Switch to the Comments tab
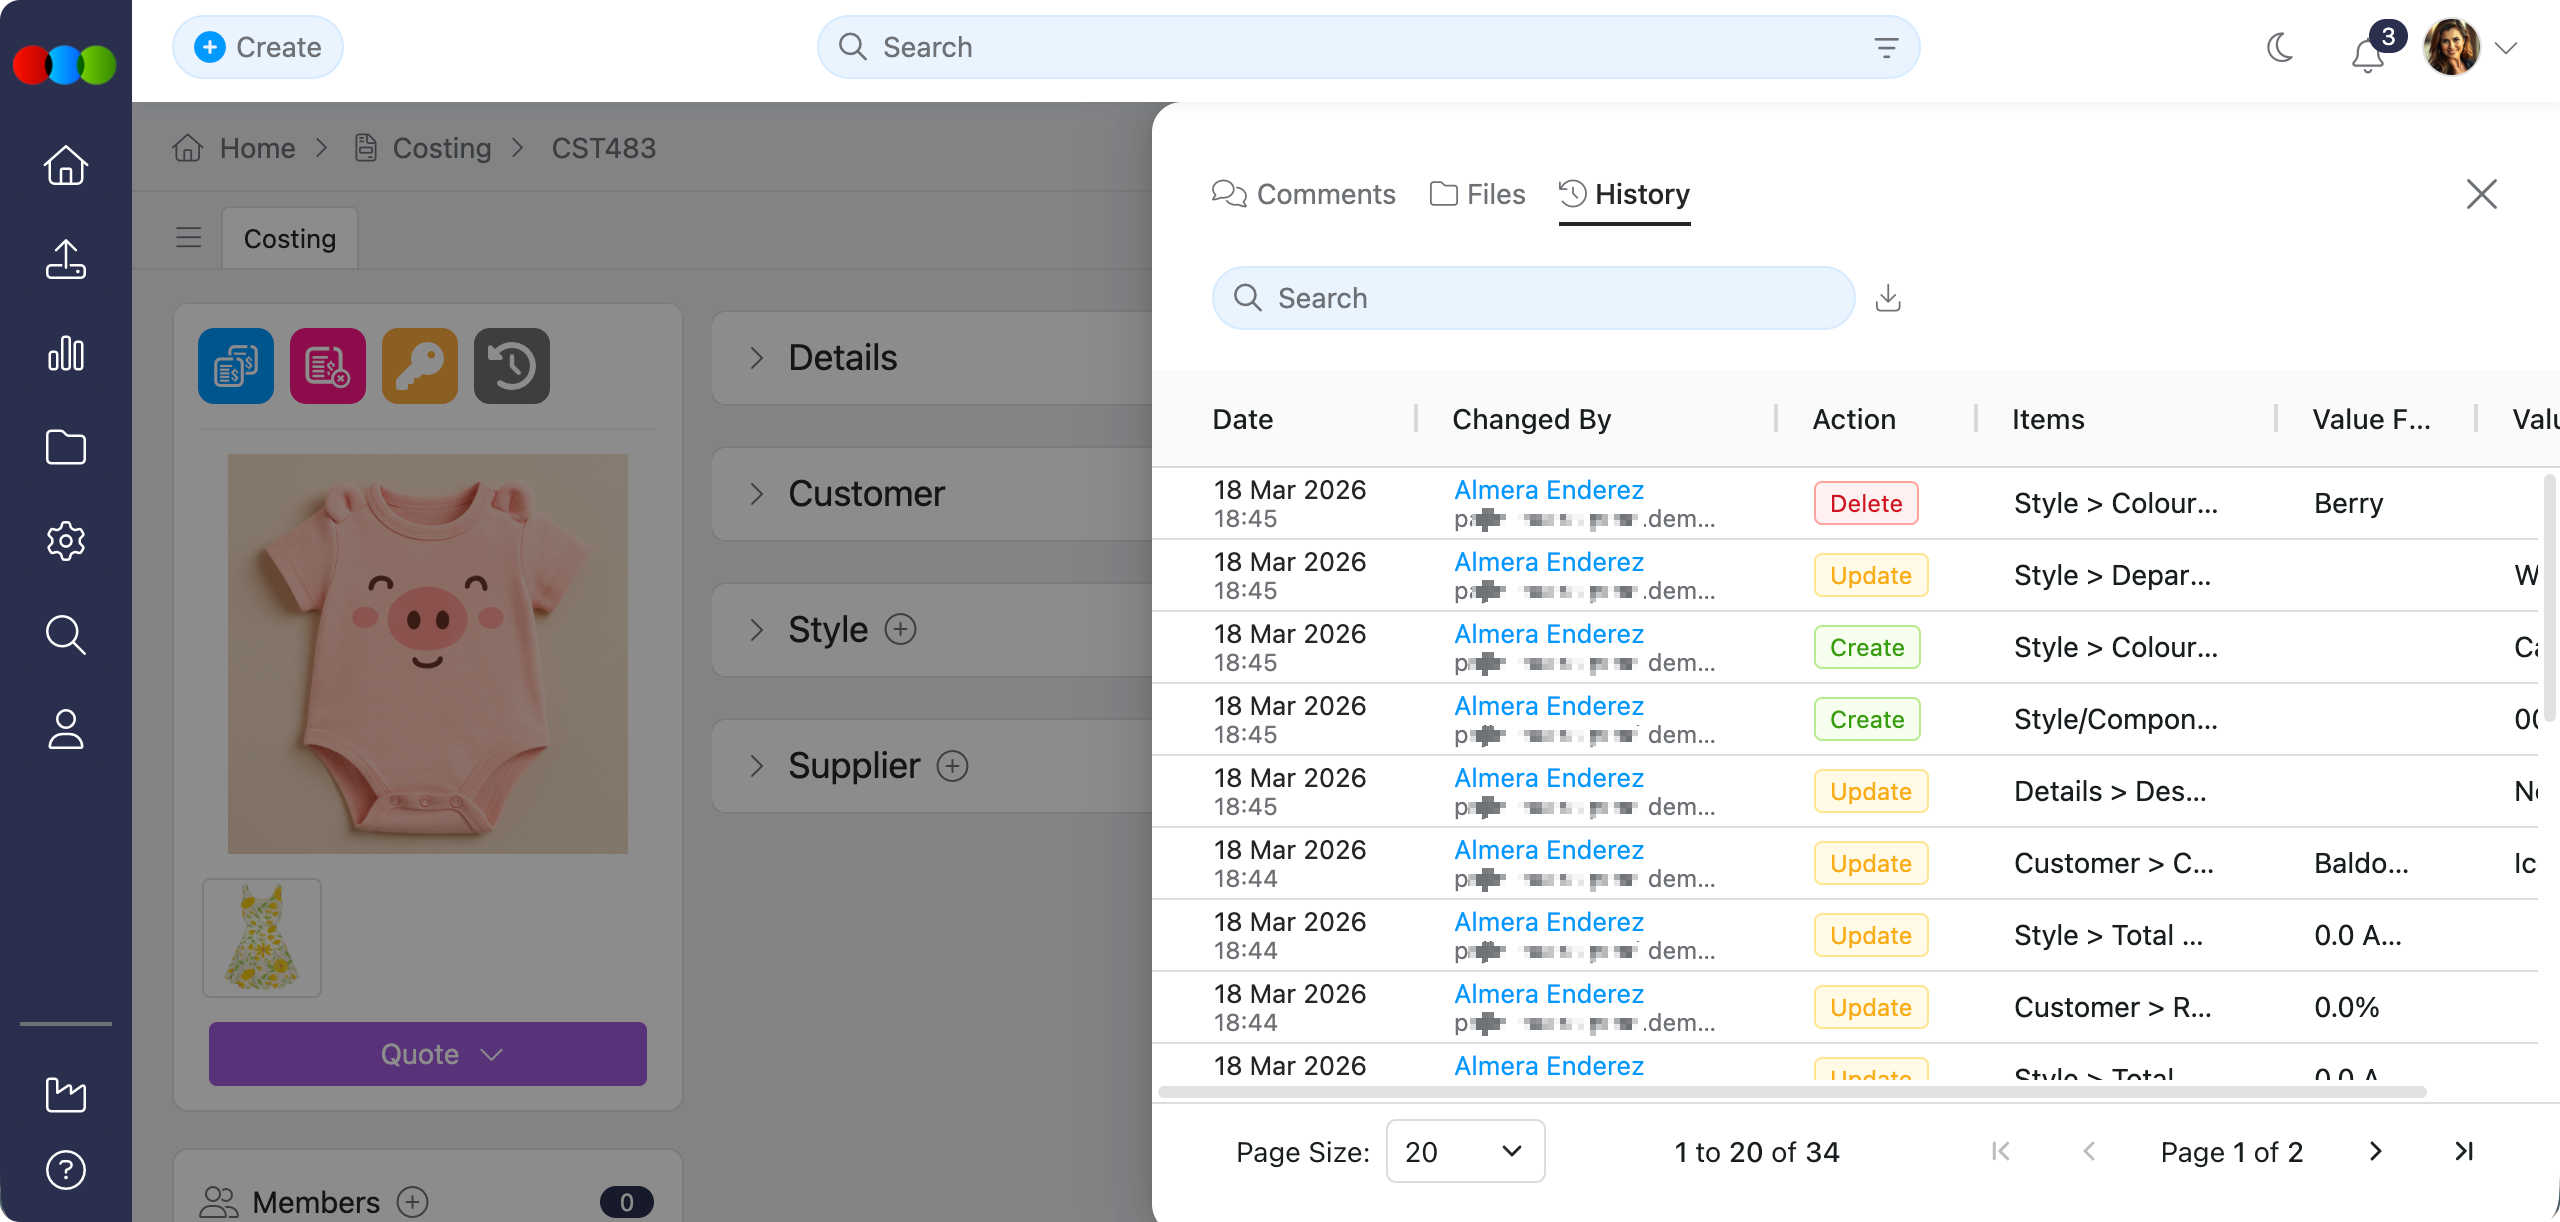2560x1222 pixels. 1304,194
